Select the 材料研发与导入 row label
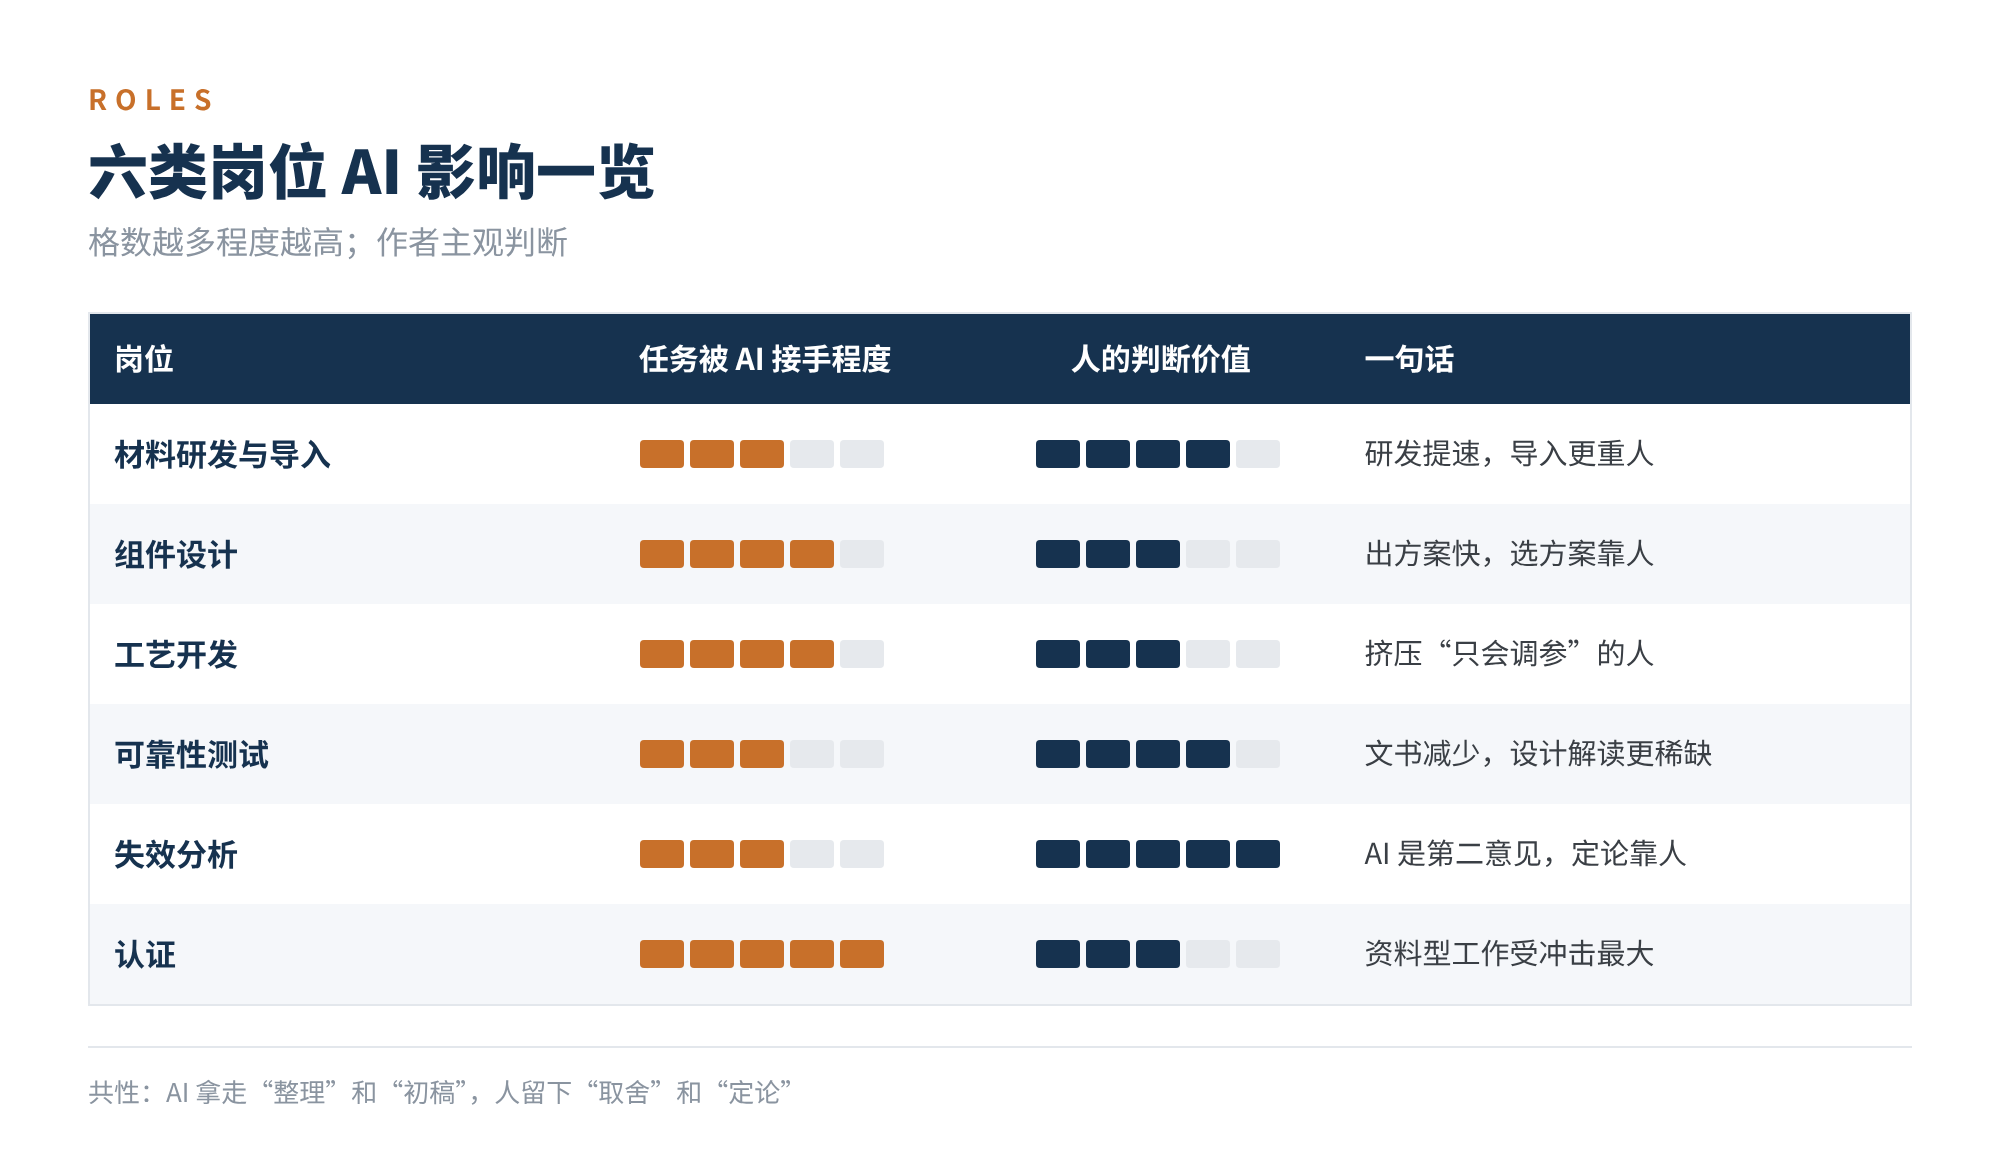Viewport: 2000px width, 1166px height. click(222, 454)
